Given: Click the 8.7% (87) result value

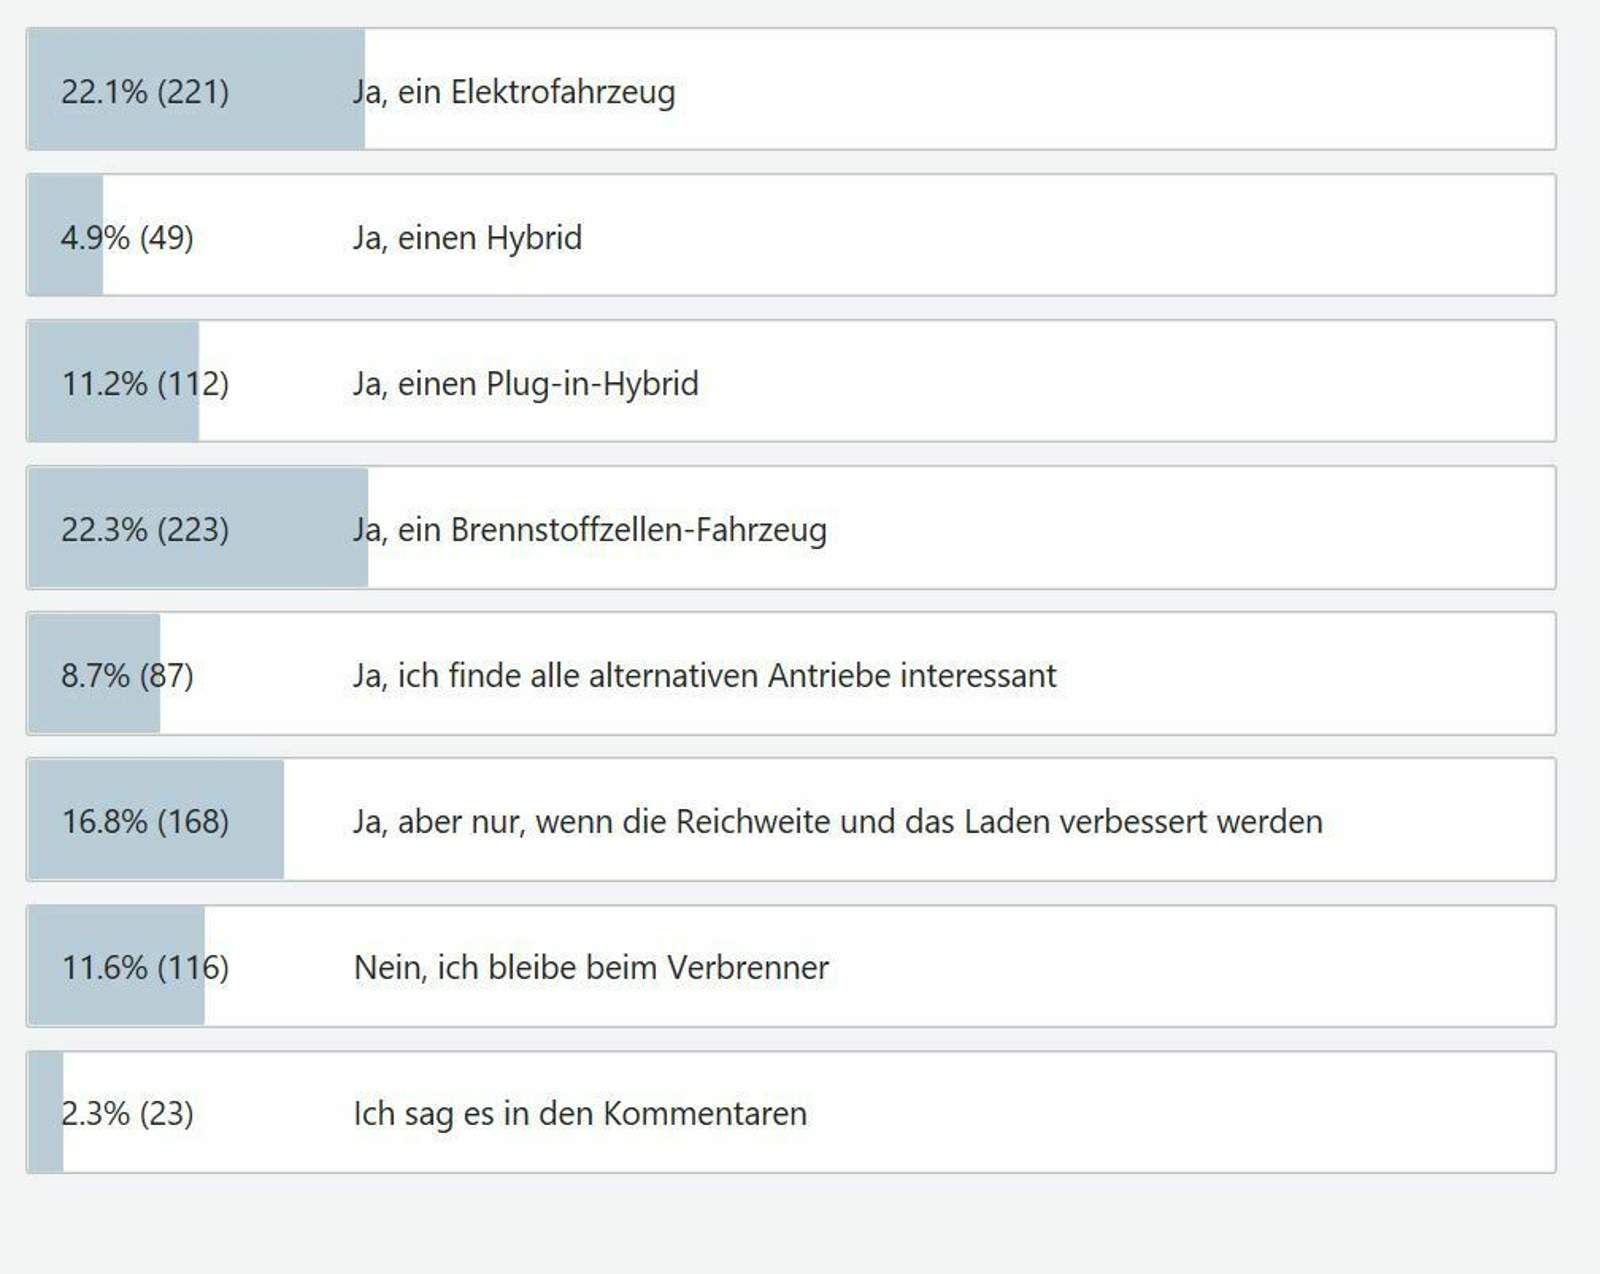Looking at the screenshot, I should point(127,675).
